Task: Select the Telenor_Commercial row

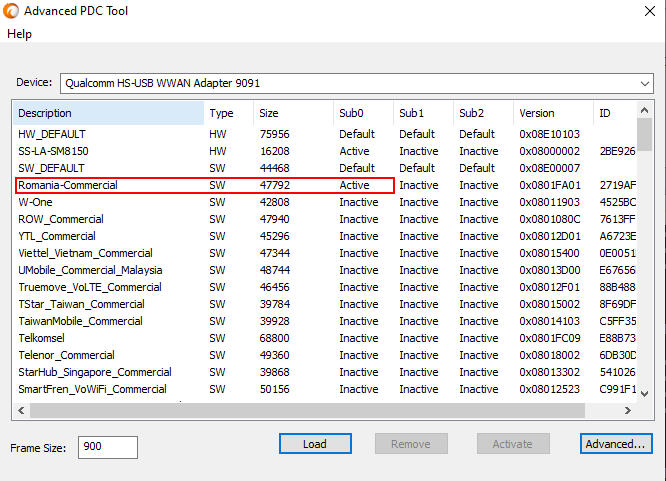Action: [325, 355]
